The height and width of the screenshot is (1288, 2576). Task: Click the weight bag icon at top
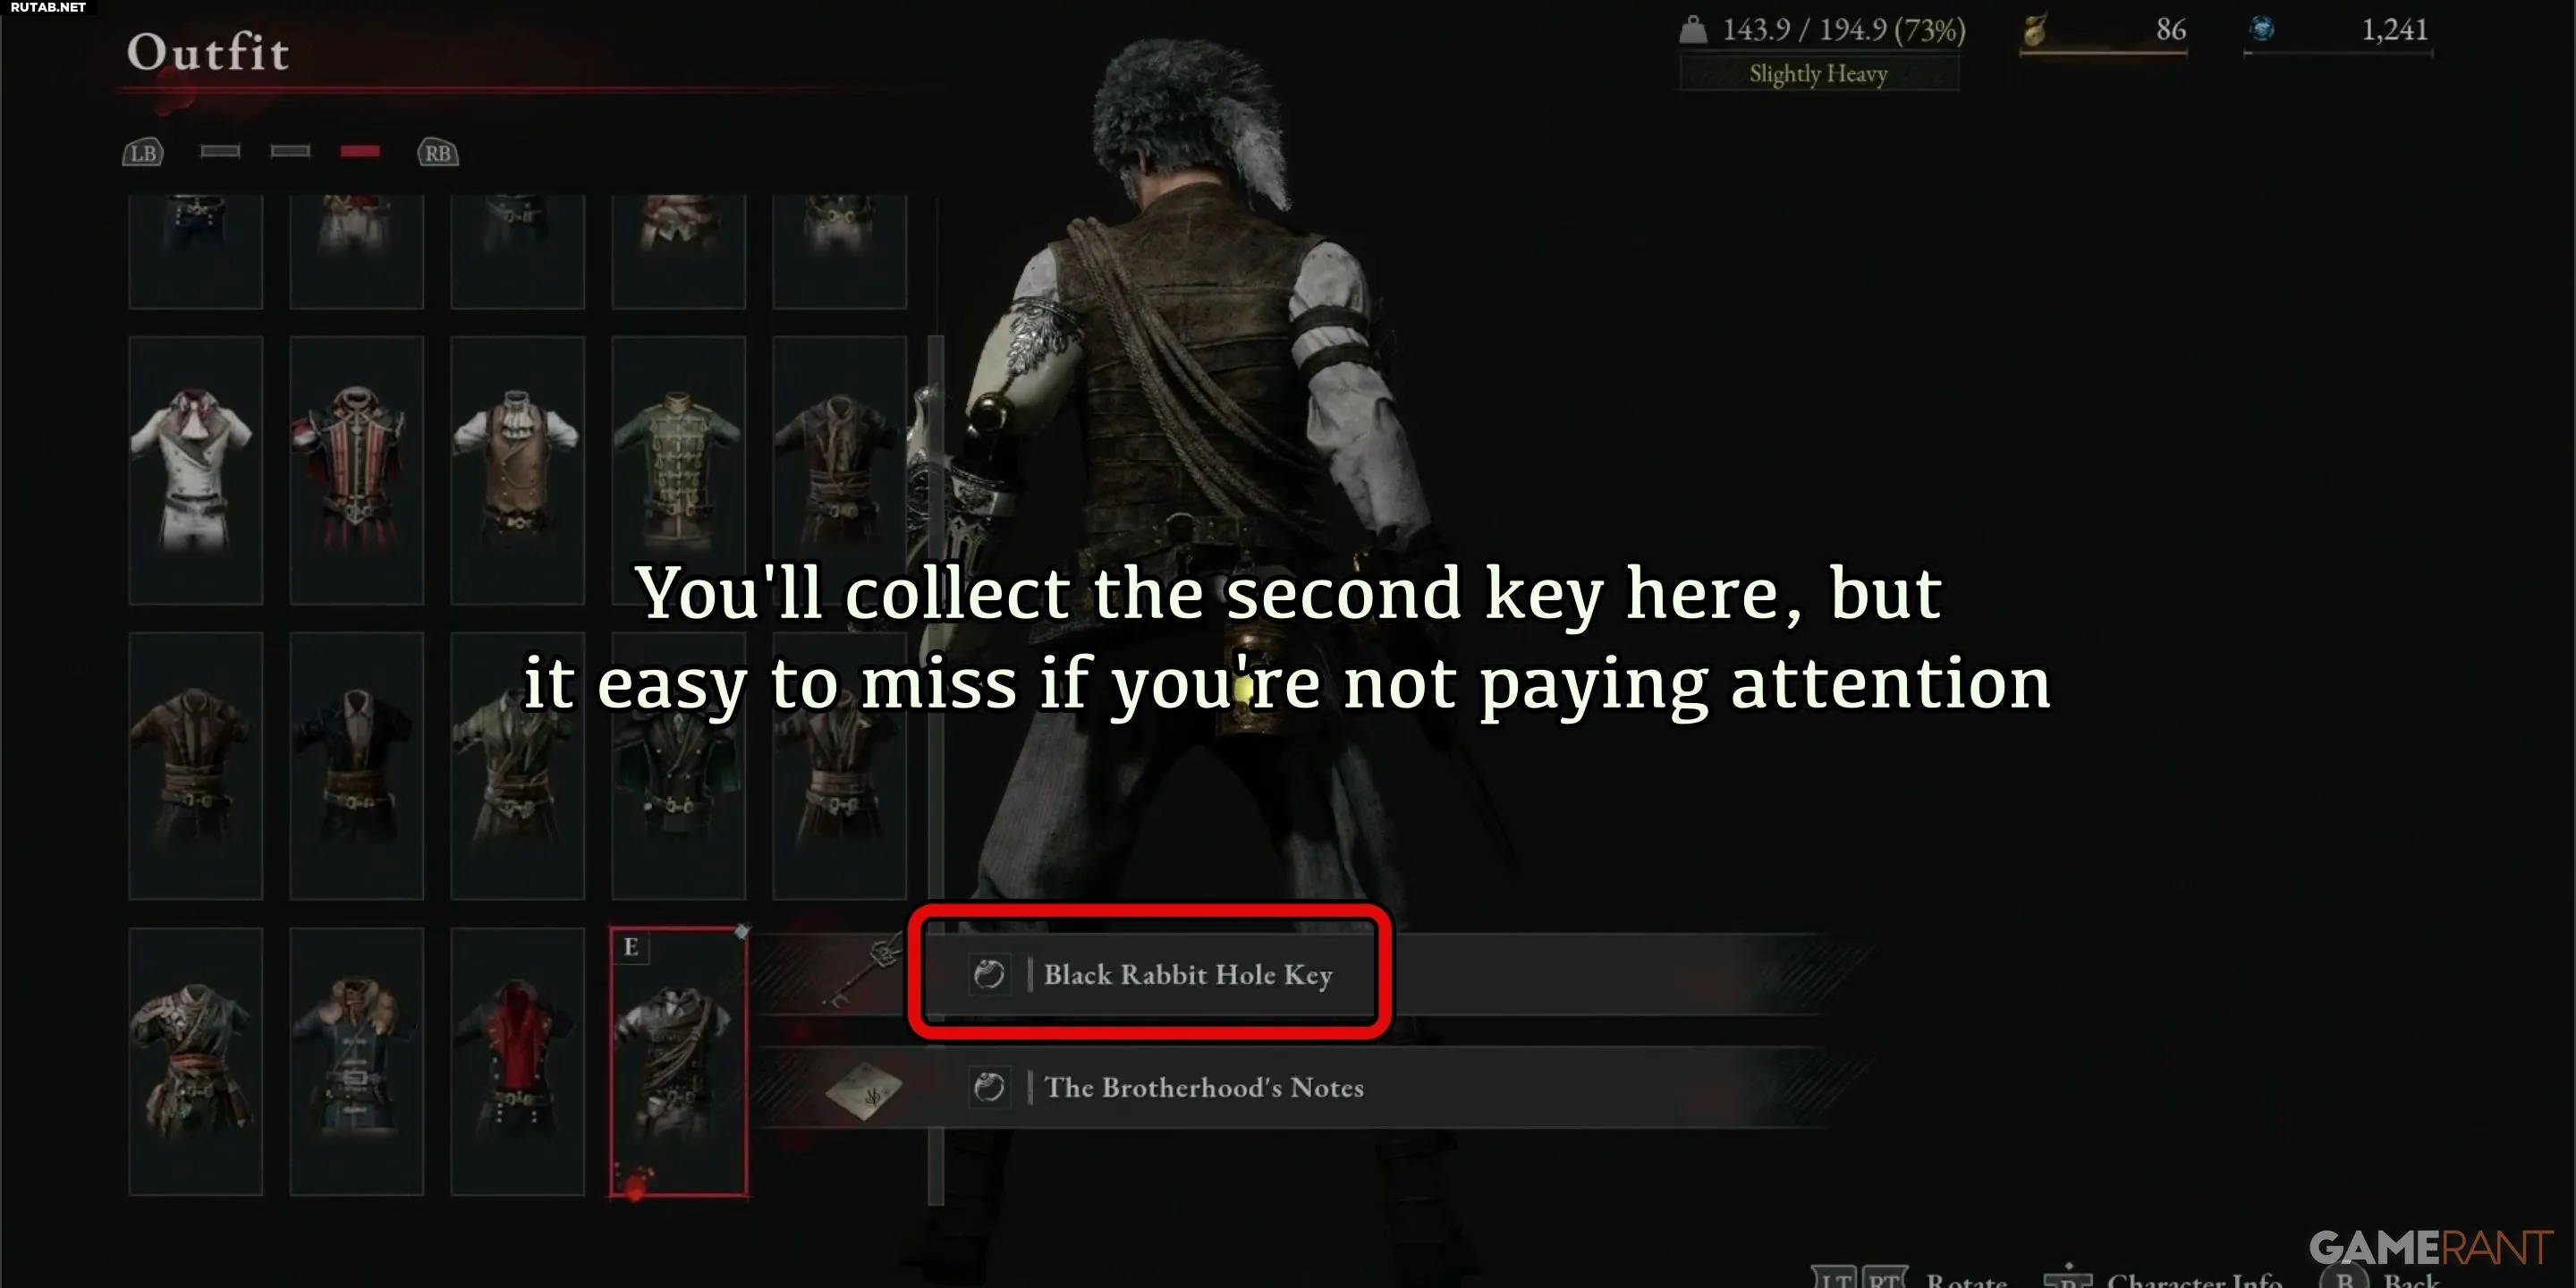pos(1693,29)
